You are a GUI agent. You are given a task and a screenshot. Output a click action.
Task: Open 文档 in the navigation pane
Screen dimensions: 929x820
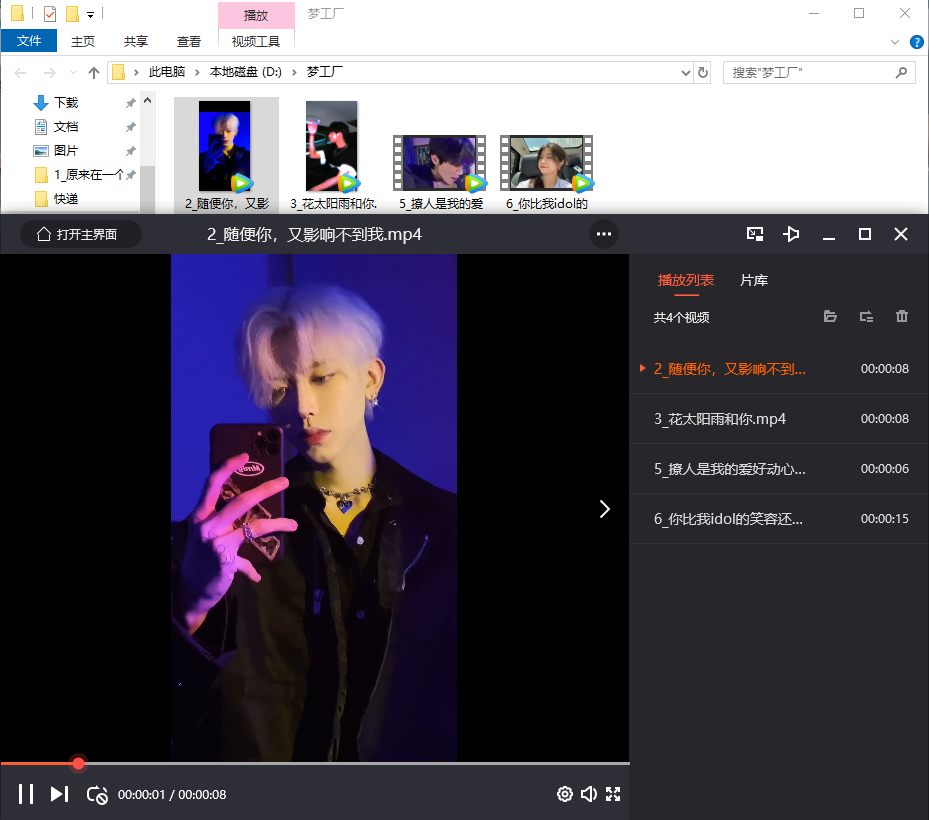pos(66,127)
